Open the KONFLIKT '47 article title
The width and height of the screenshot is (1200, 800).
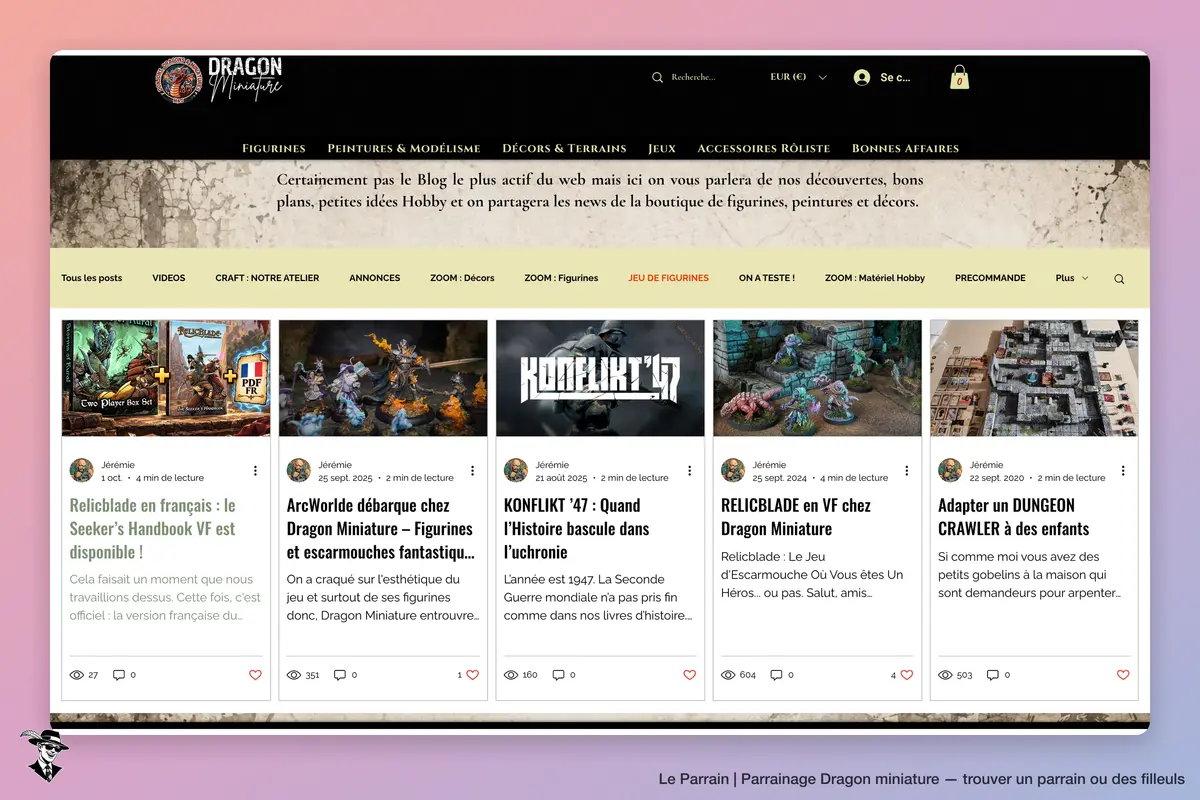tap(577, 528)
